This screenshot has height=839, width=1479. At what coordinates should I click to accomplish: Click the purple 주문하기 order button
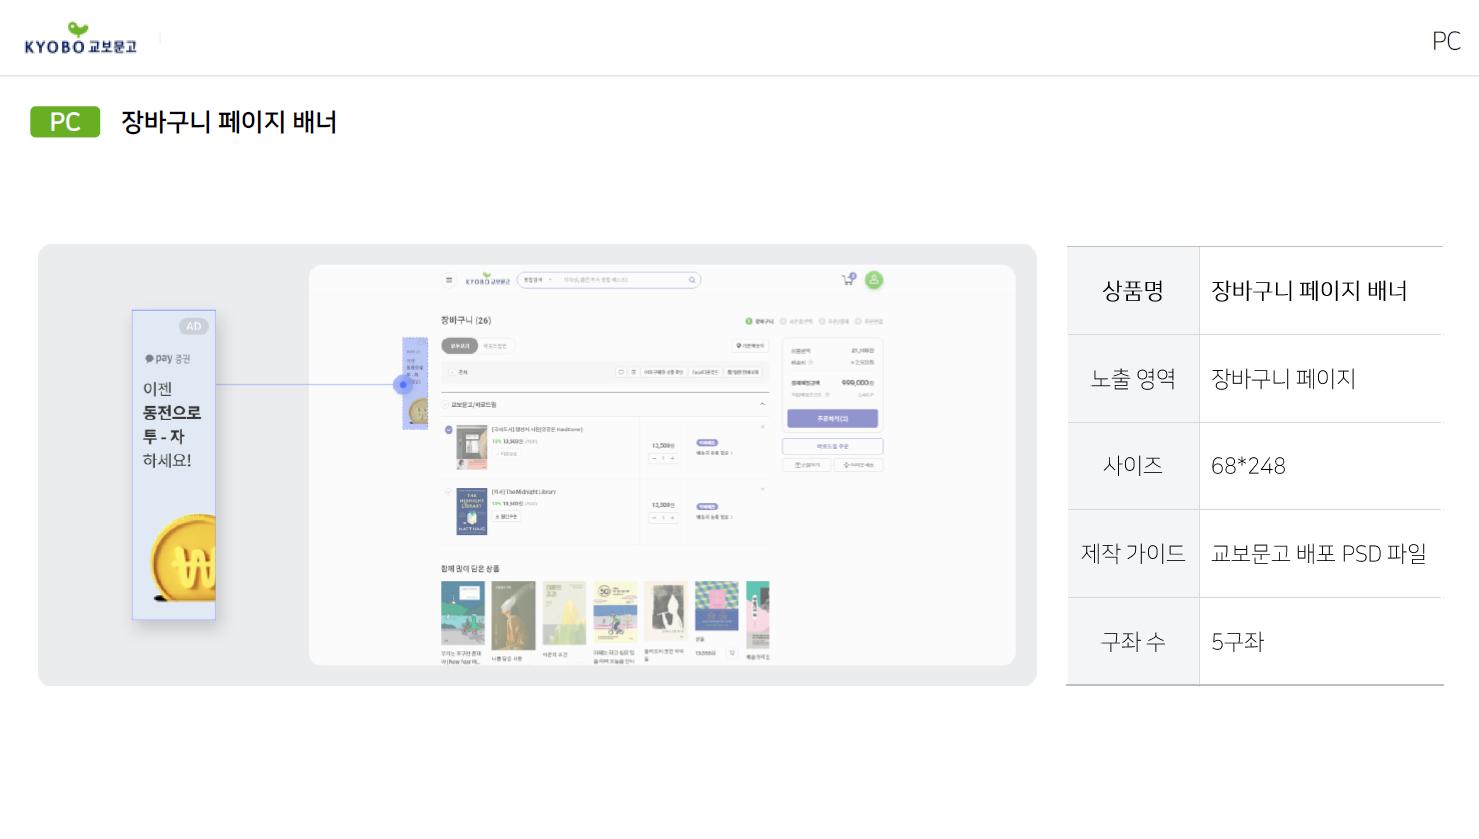click(832, 418)
